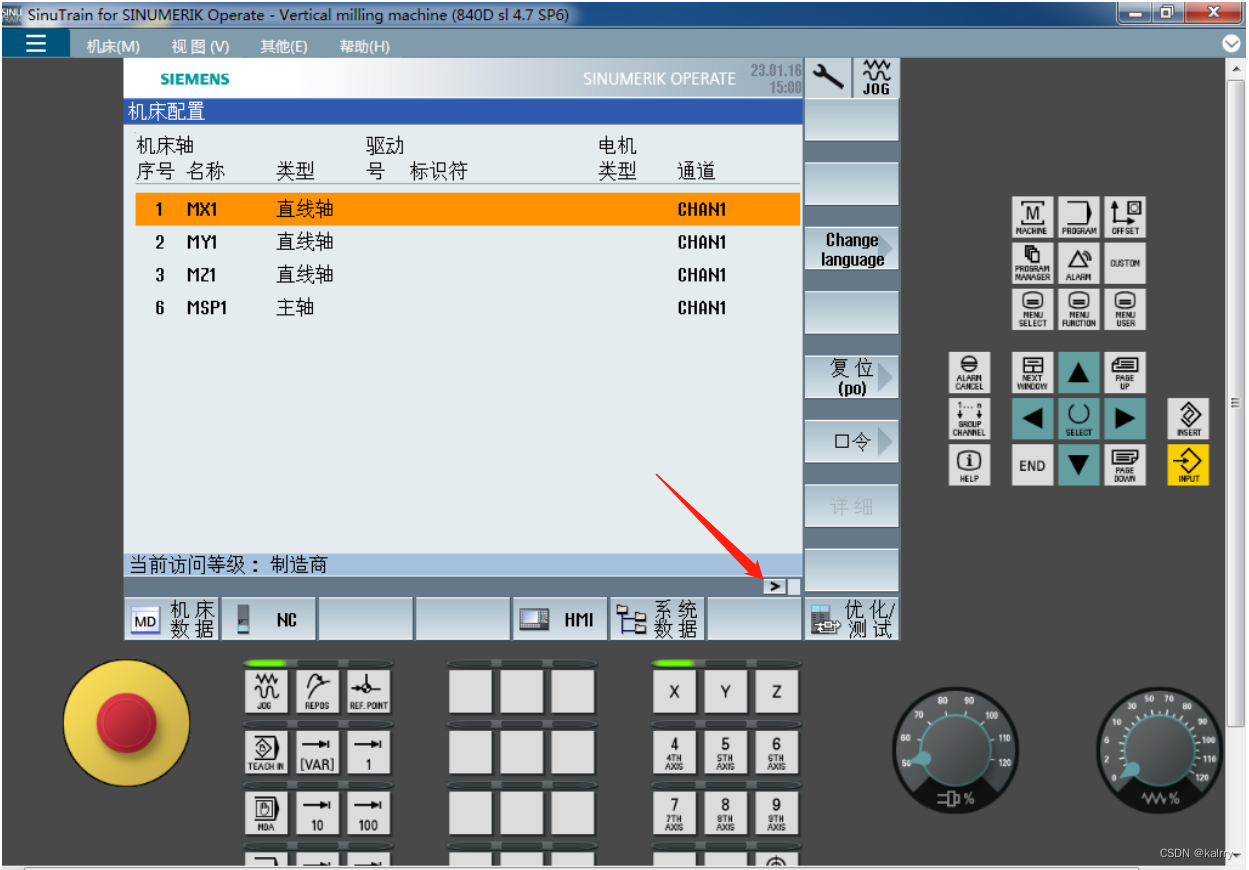Select the 8TH AXIS key
This screenshot has height=870, width=1249.
pyautogui.click(x=725, y=812)
